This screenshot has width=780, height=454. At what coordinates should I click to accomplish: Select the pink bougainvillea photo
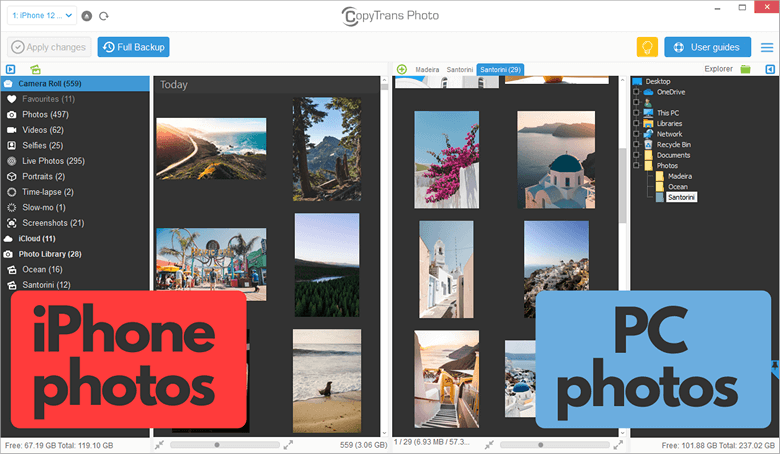coord(446,159)
